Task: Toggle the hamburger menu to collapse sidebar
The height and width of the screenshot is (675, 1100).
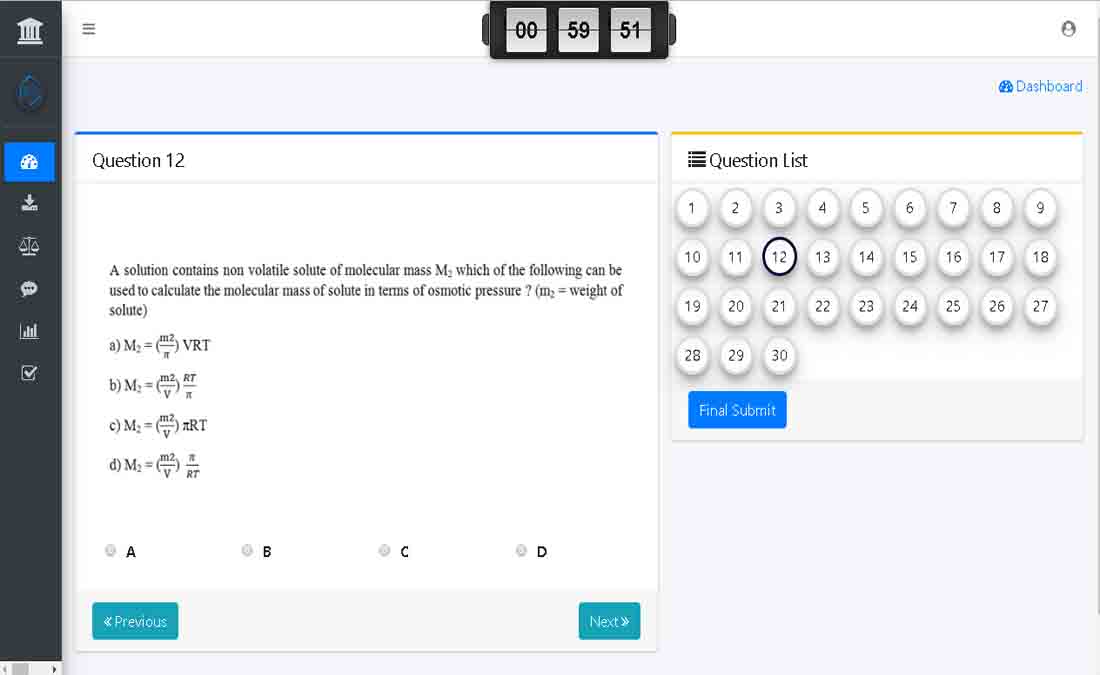Action: 89,29
